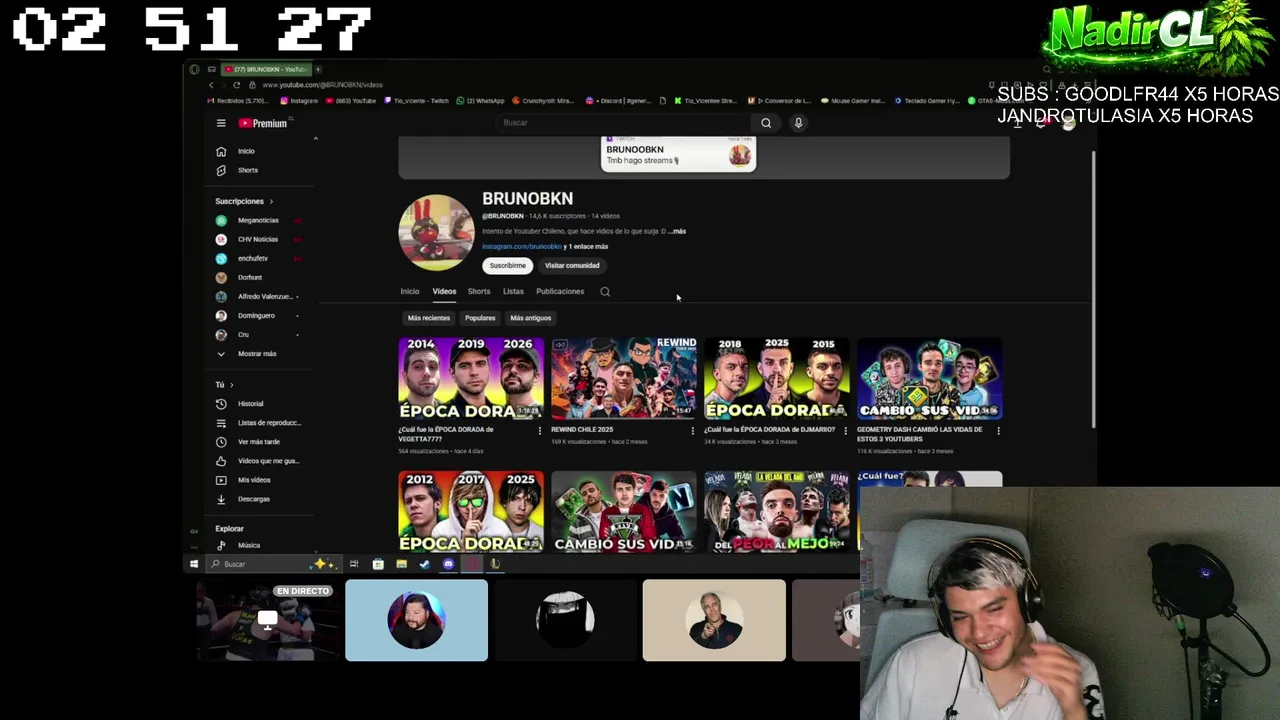Filter videos by Más antiguos
The height and width of the screenshot is (720, 1280).
pos(531,318)
